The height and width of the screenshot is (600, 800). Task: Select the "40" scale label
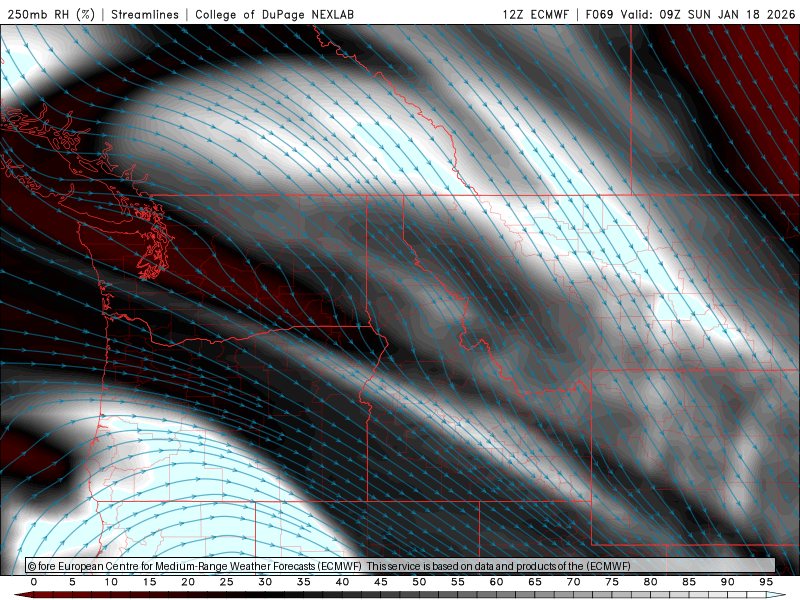pos(342,582)
